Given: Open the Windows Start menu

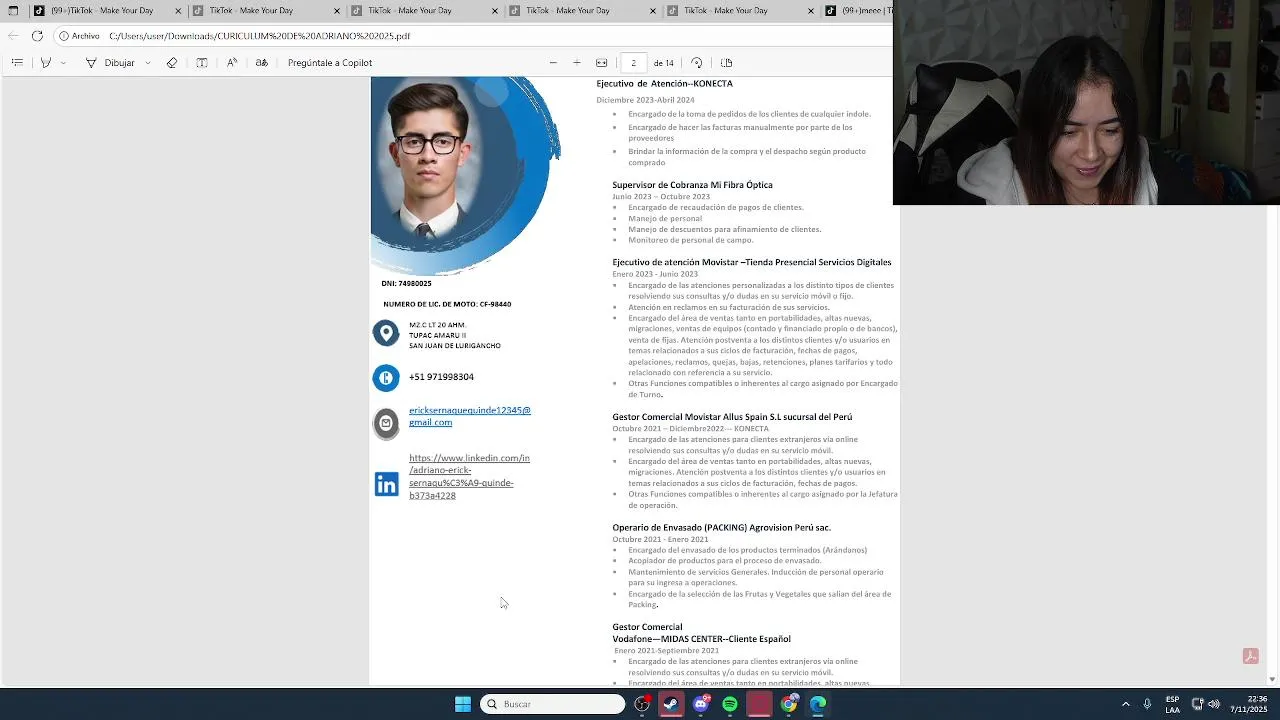Looking at the screenshot, I should point(463,704).
